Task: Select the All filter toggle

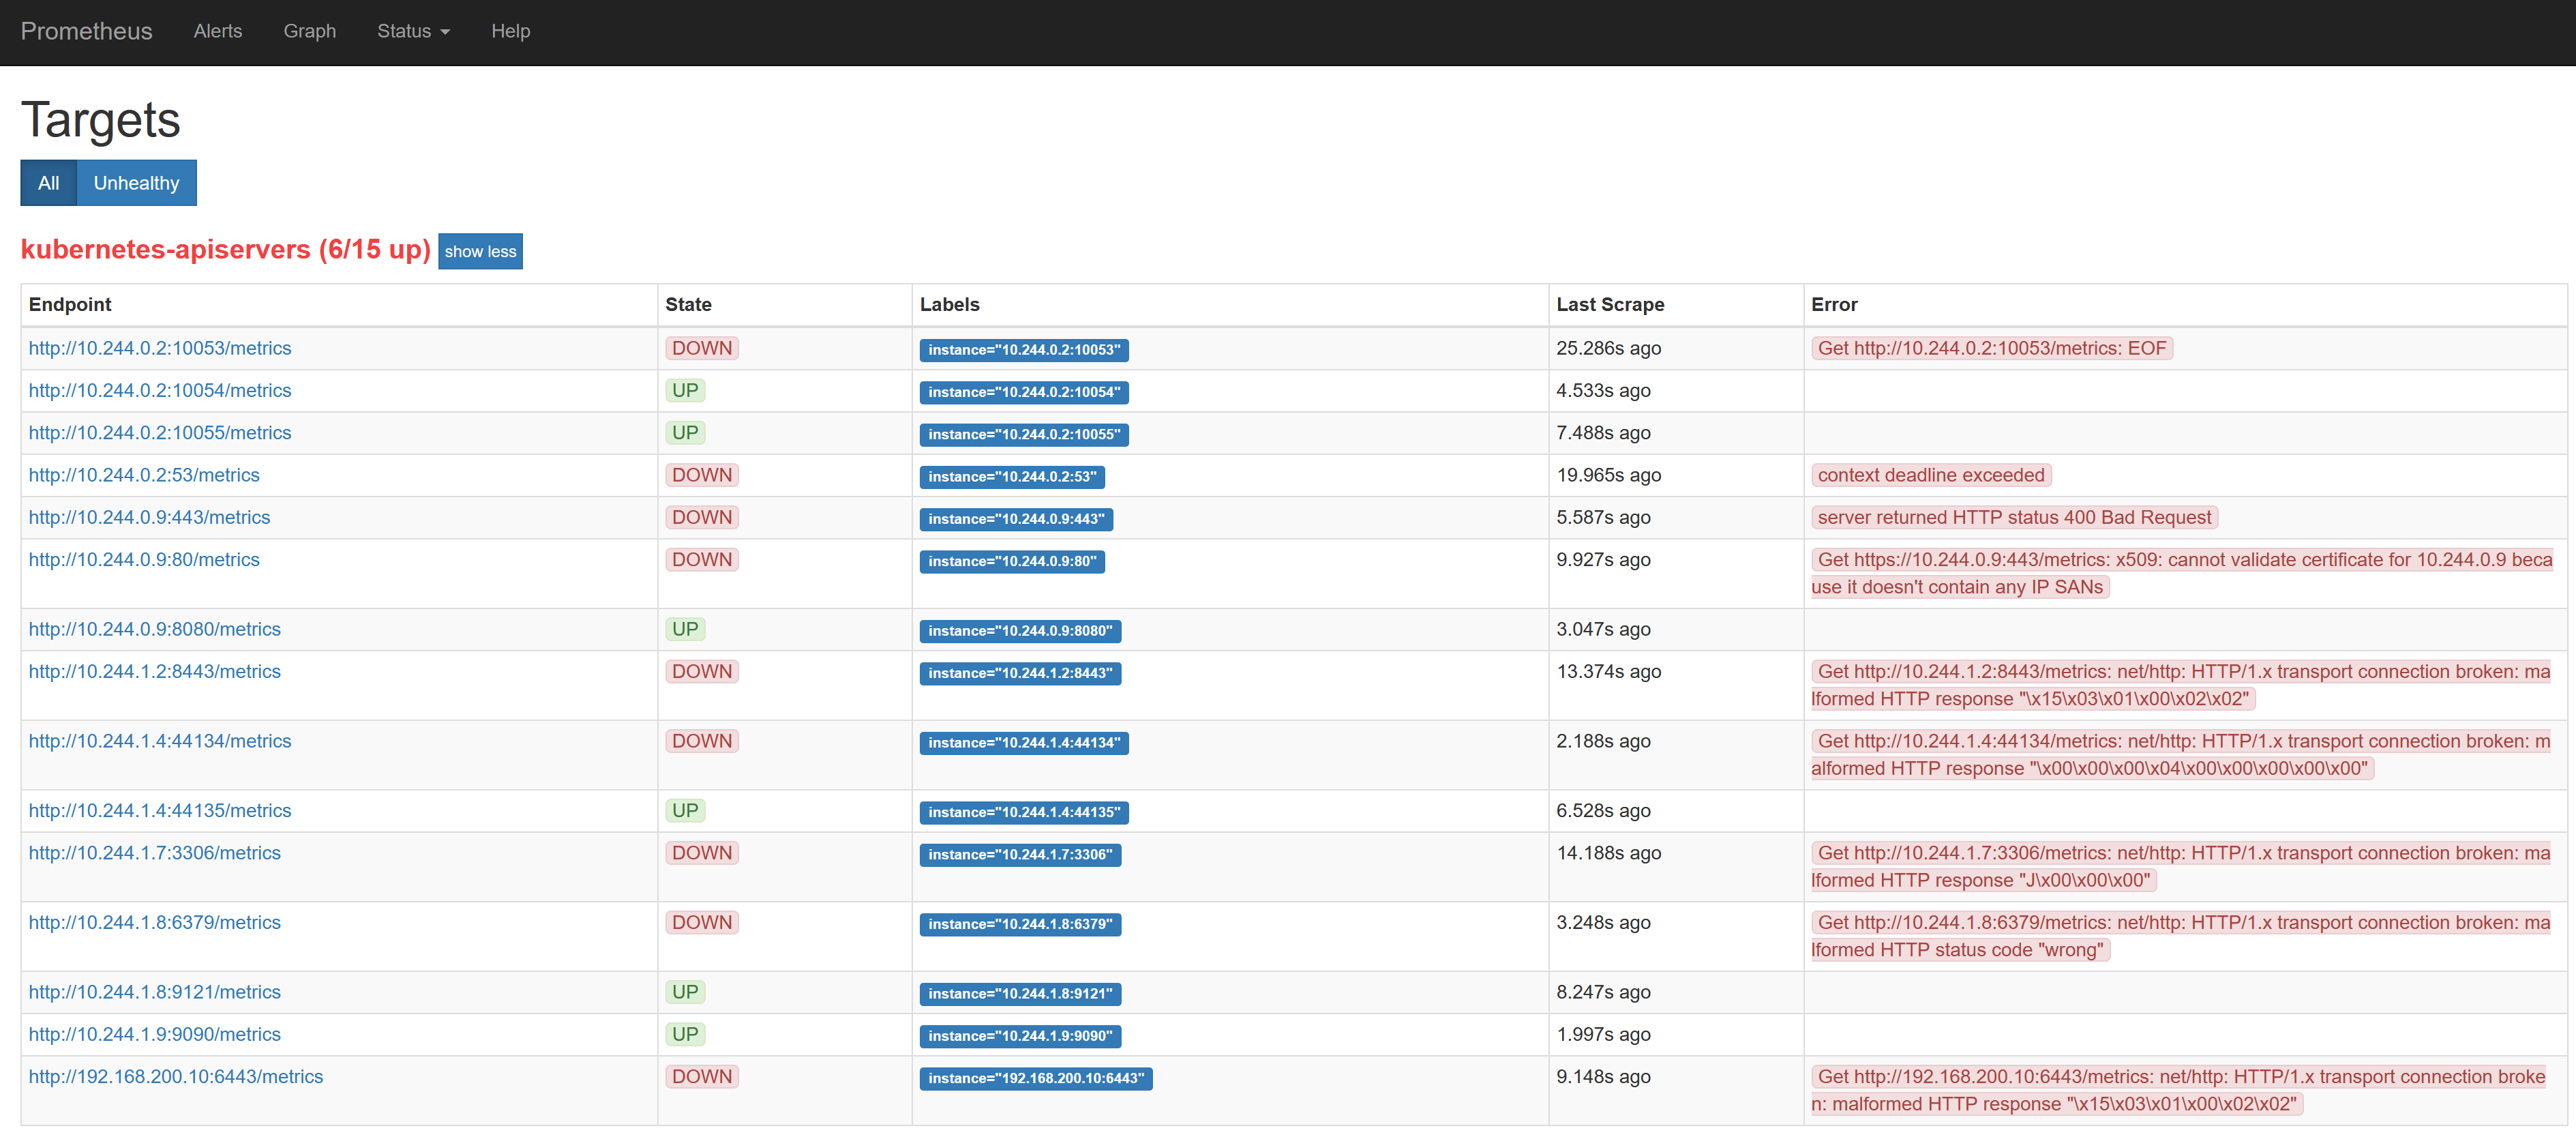Action: click(48, 183)
